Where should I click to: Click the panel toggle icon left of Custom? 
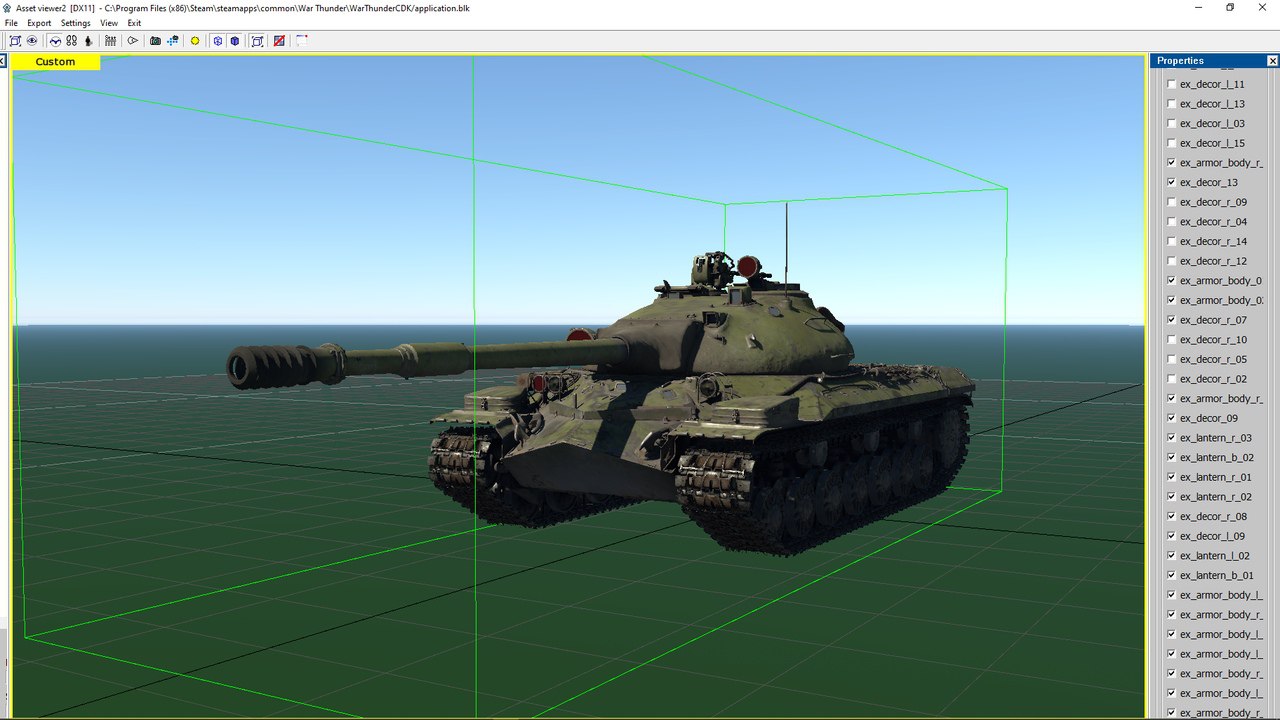pyautogui.click(x=4, y=61)
